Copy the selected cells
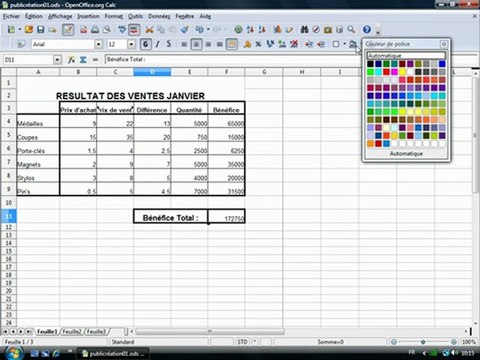Image resolution: width=480 pixels, height=360 pixels. 161,30
